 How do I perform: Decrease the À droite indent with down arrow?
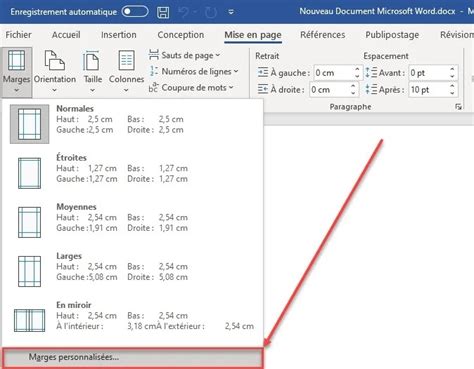[353, 93]
